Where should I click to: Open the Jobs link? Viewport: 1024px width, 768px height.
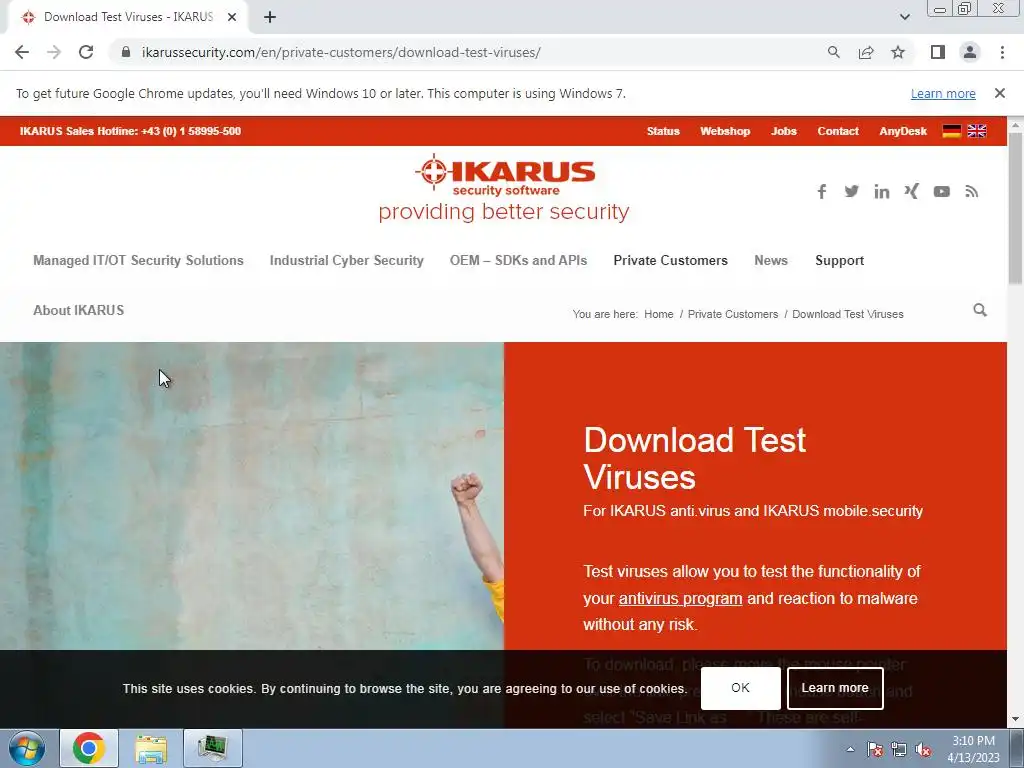pos(784,131)
